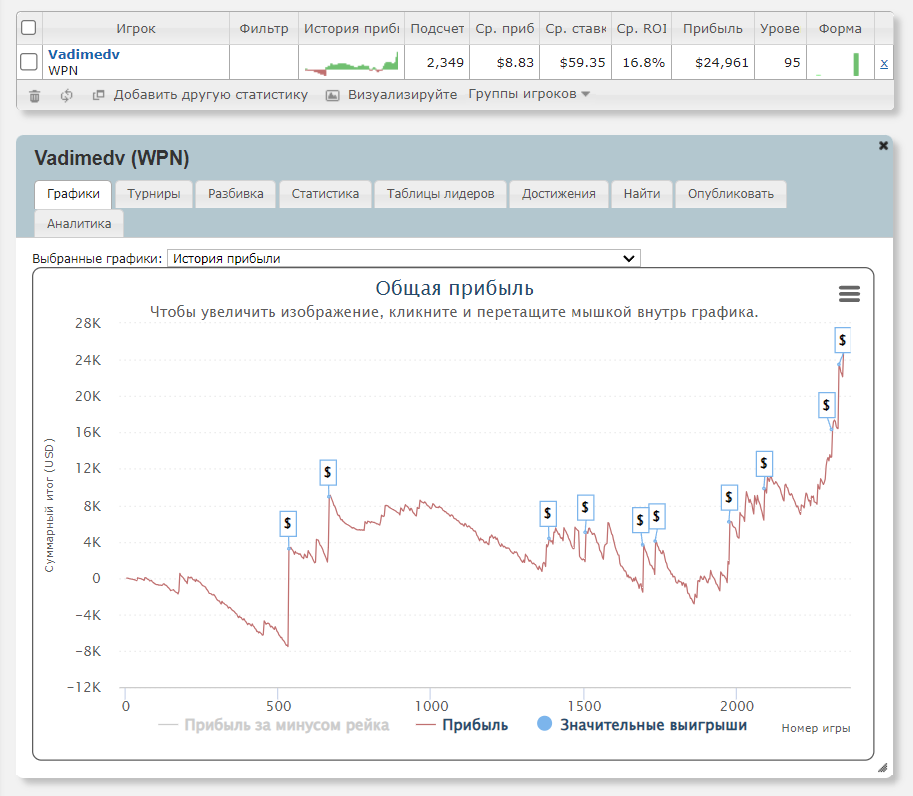913x796 pixels.
Task: Open the Vadimedv player link
Action: coord(84,55)
